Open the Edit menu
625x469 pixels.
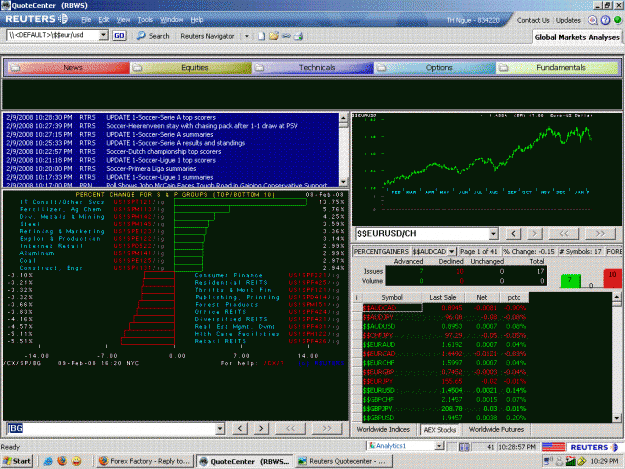click(x=104, y=20)
